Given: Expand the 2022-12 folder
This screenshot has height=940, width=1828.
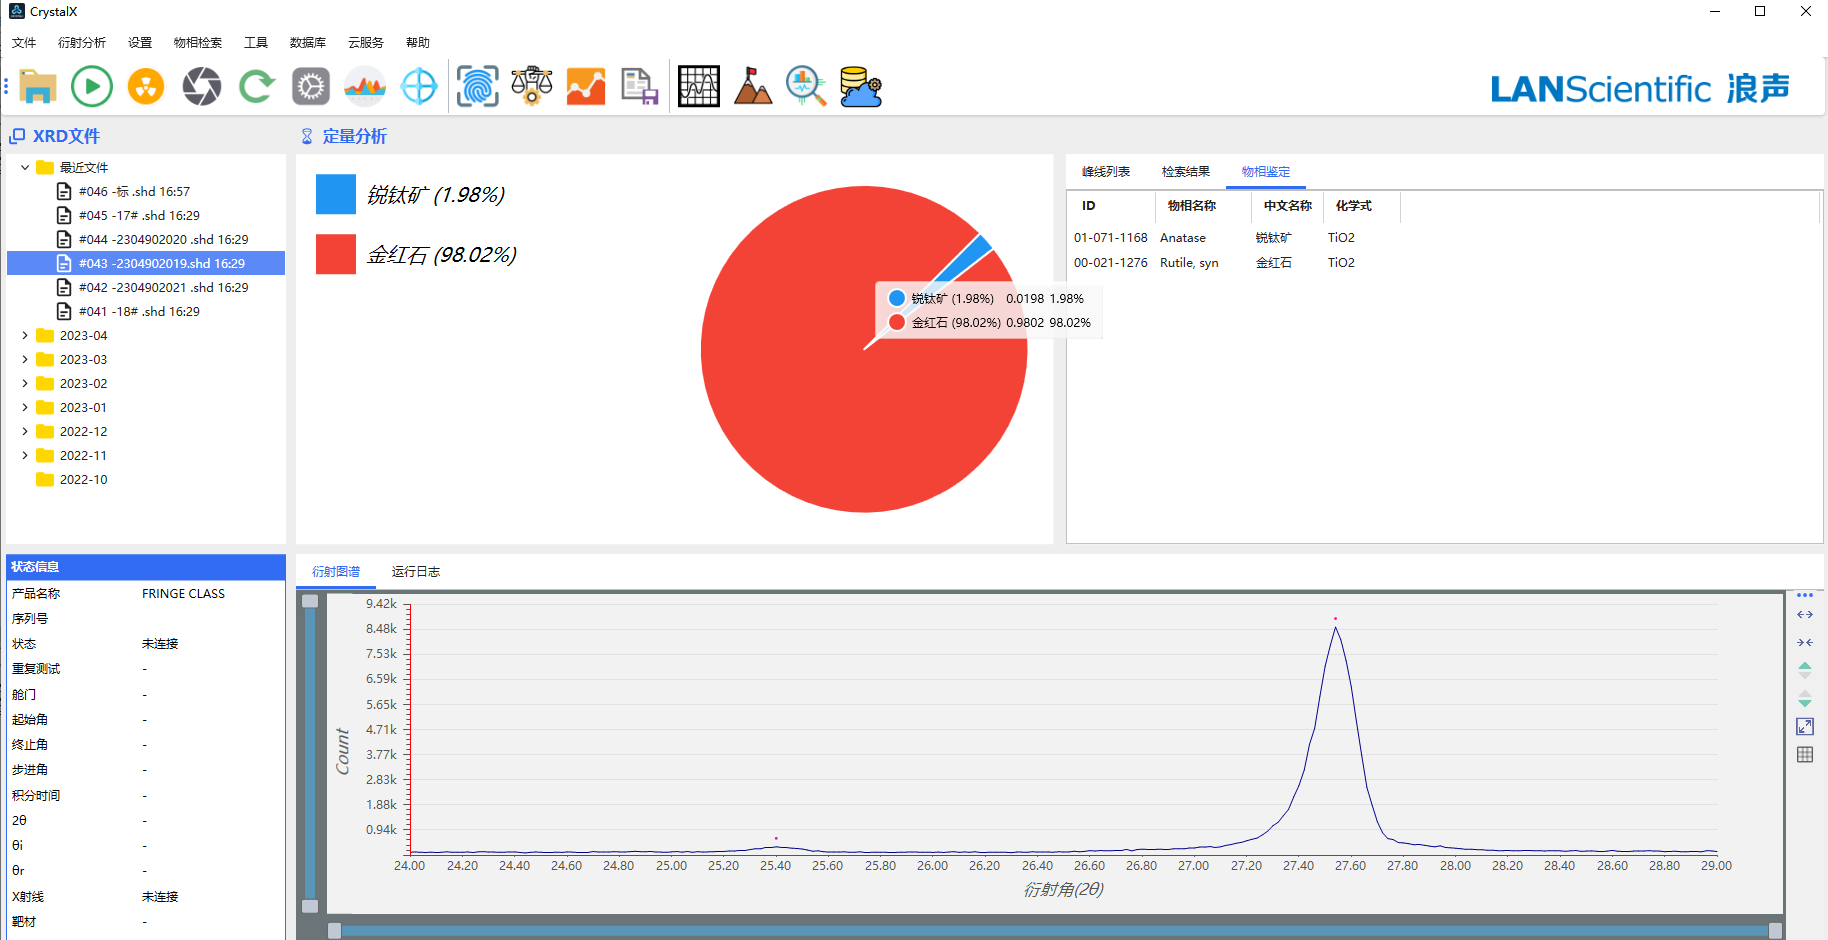Looking at the screenshot, I should click(x=25, y=432).
